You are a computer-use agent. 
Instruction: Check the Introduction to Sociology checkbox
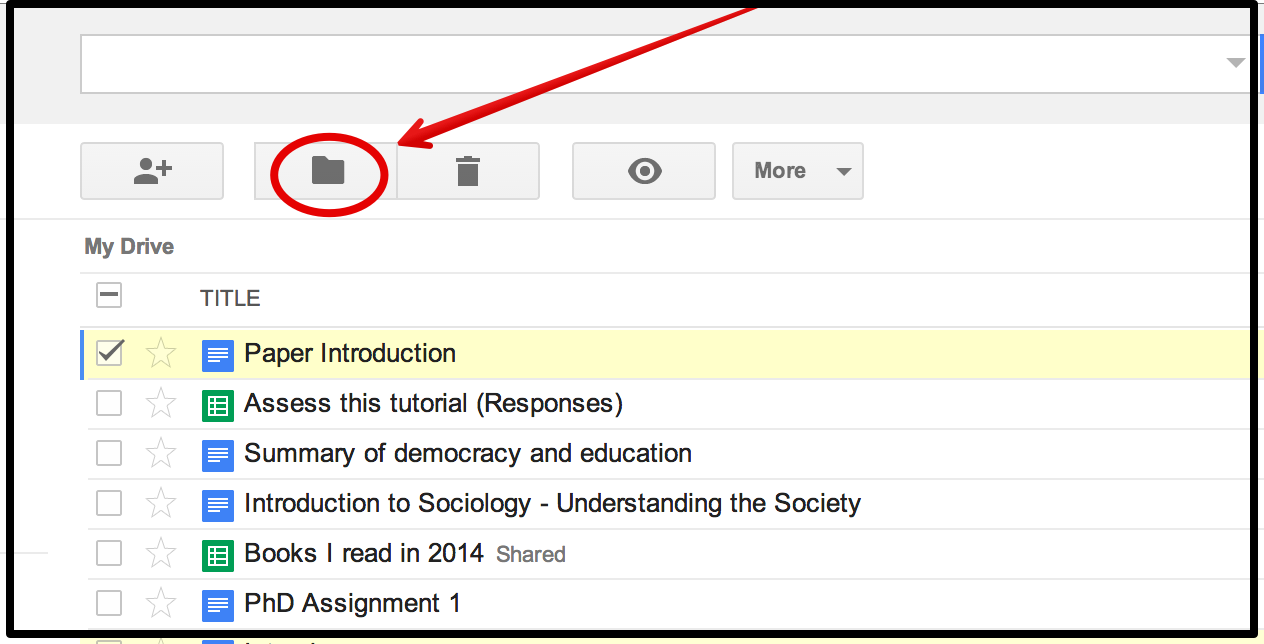click(109, 503)
